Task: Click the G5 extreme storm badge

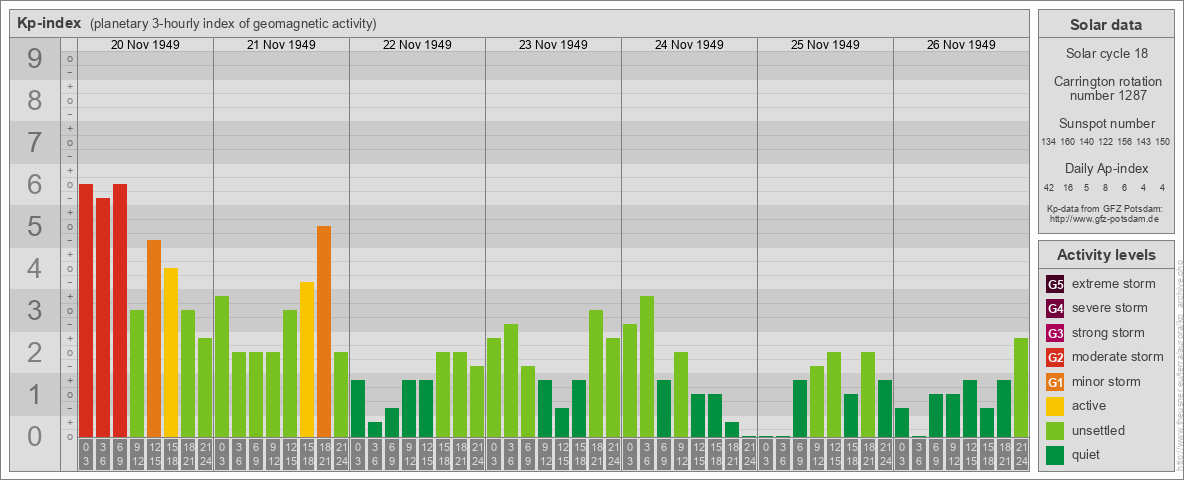Action: tap(1055, 284)
